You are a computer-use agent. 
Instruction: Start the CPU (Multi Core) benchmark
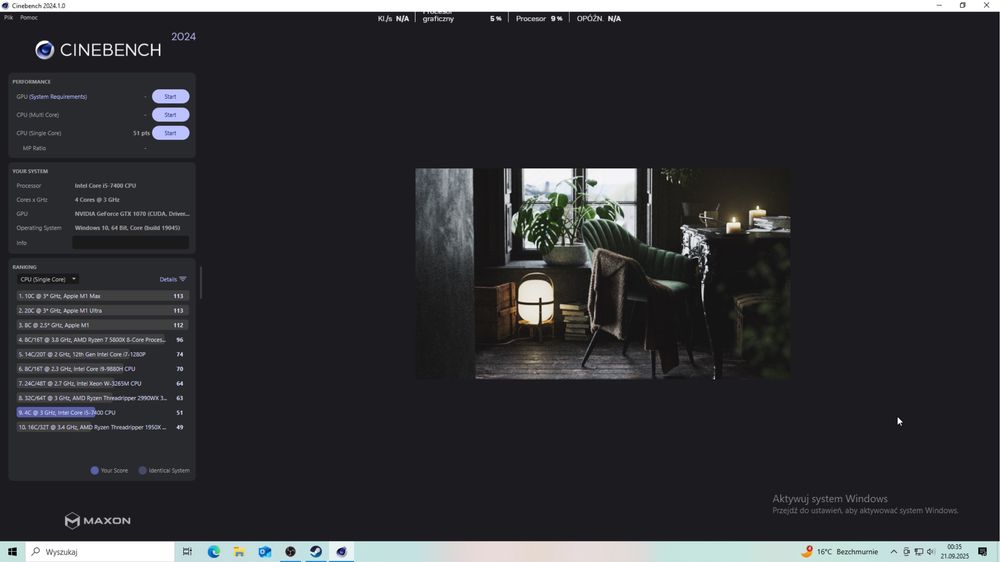170,115
